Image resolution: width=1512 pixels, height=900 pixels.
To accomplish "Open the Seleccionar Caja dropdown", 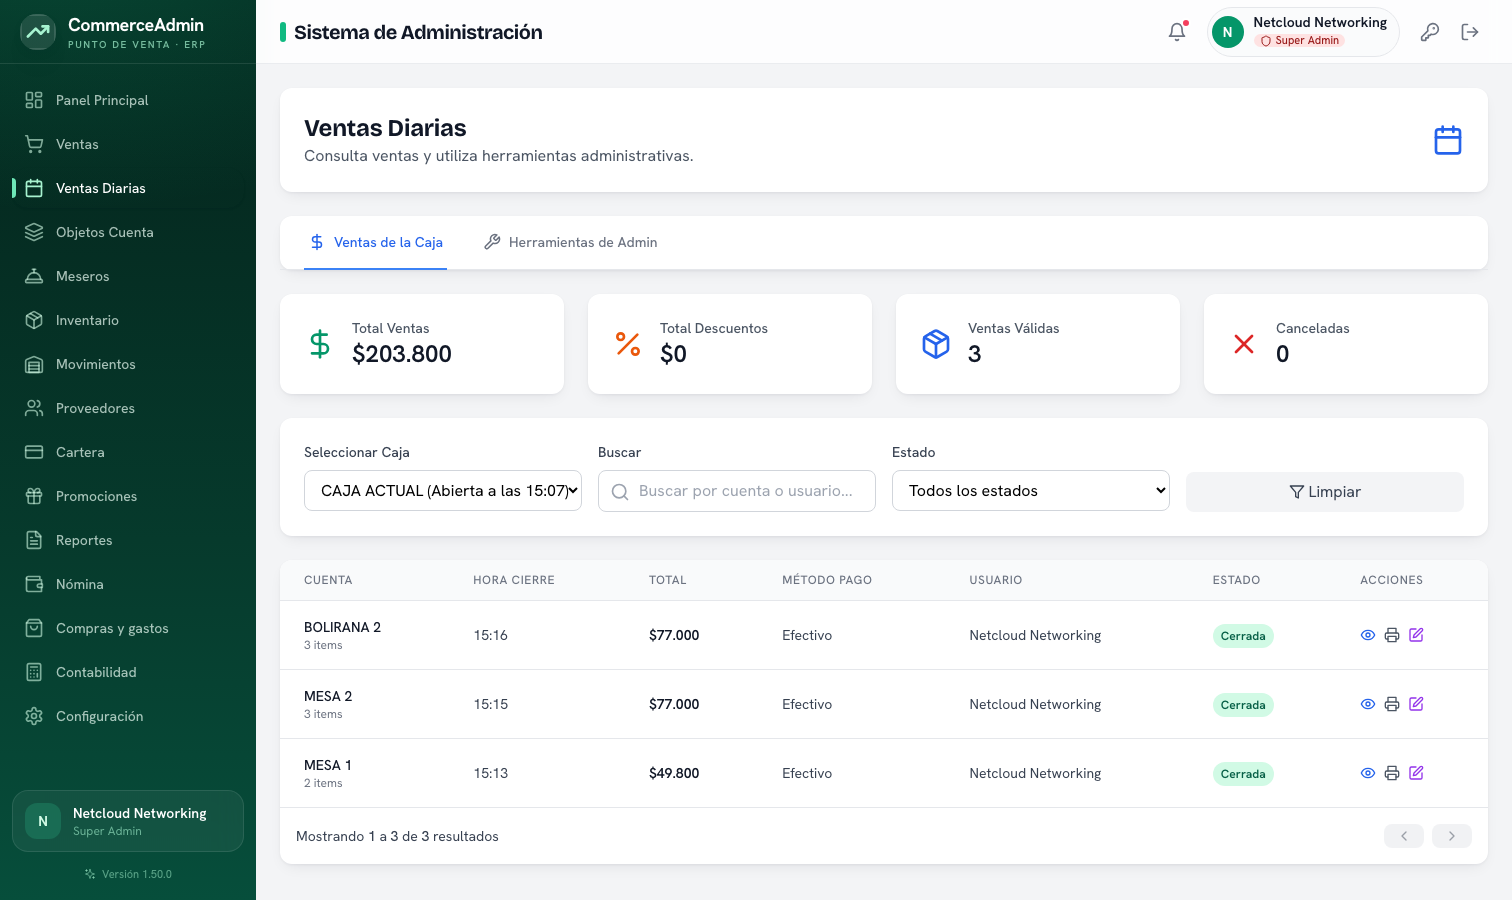I will pos(443,491).
